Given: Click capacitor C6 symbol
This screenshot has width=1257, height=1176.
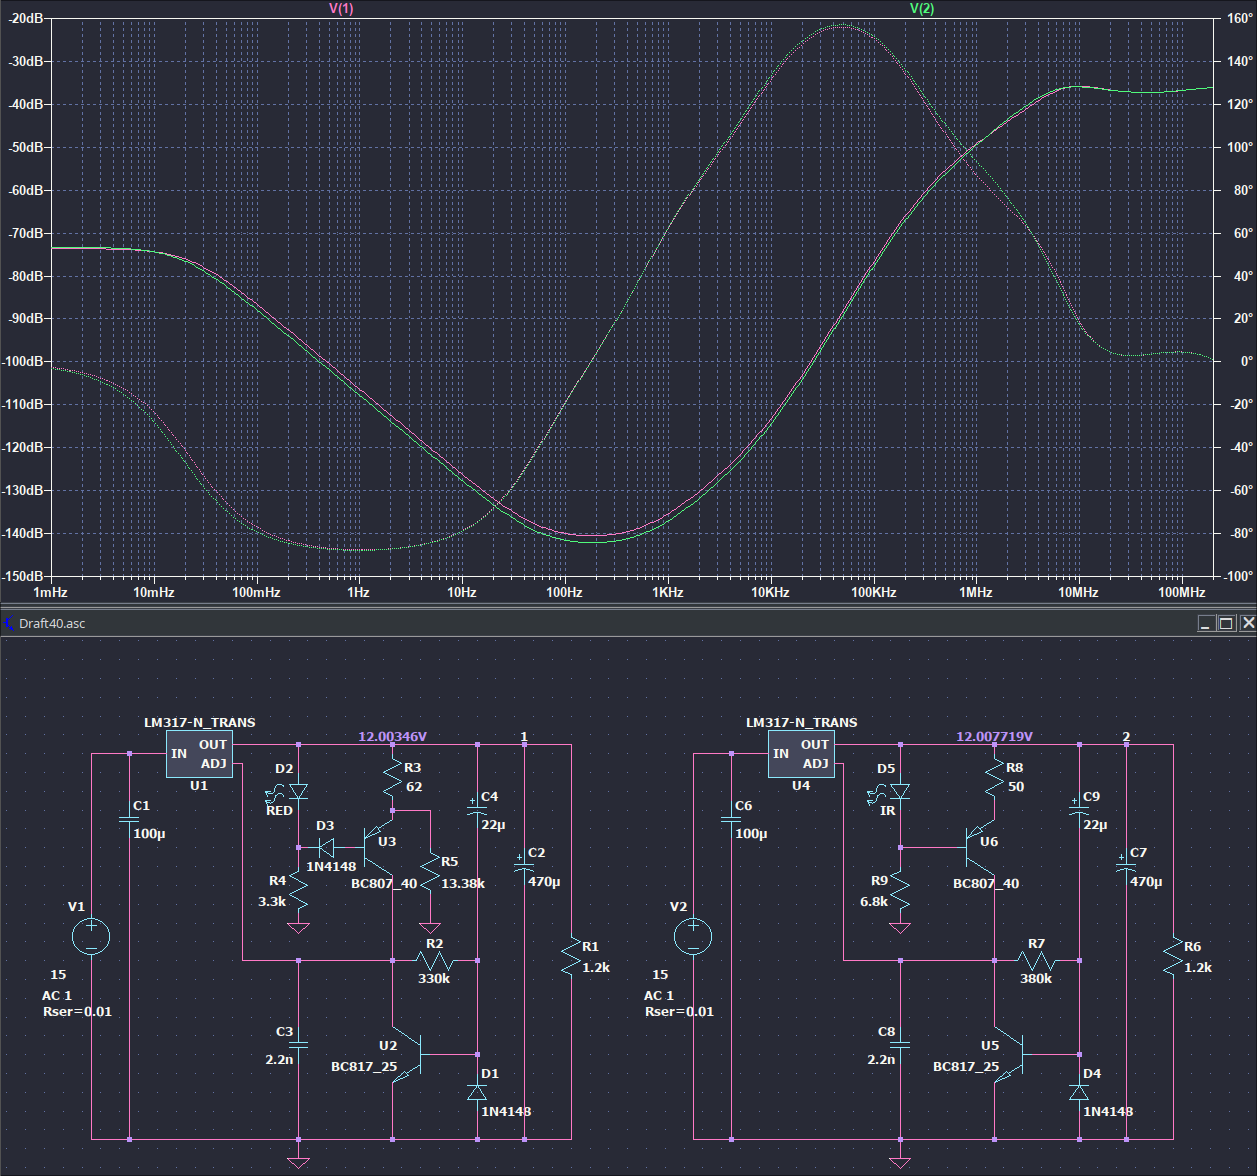Looking at the screenshot, I should pos(731,819).
